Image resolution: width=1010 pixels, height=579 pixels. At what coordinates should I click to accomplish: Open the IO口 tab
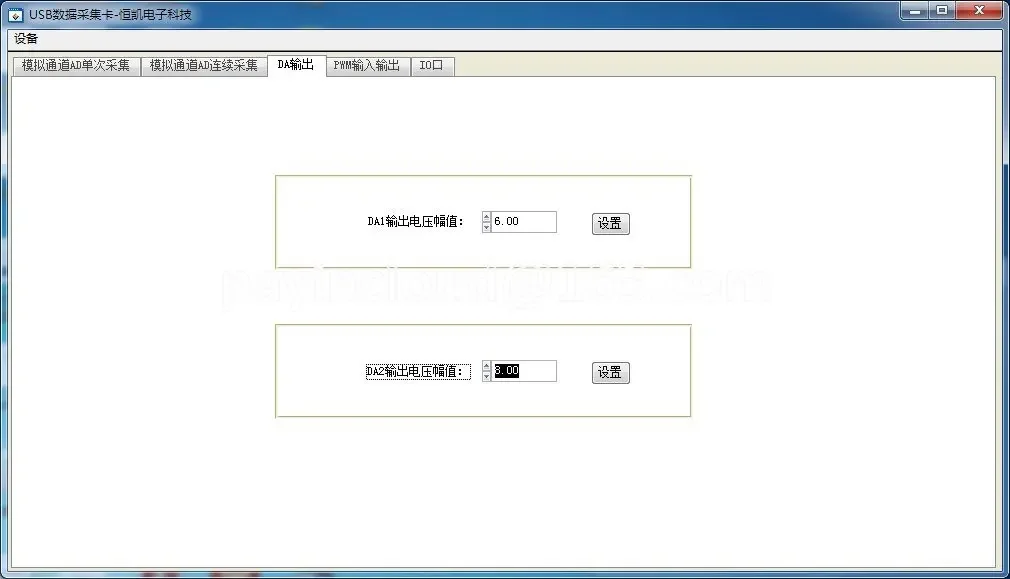432,66
